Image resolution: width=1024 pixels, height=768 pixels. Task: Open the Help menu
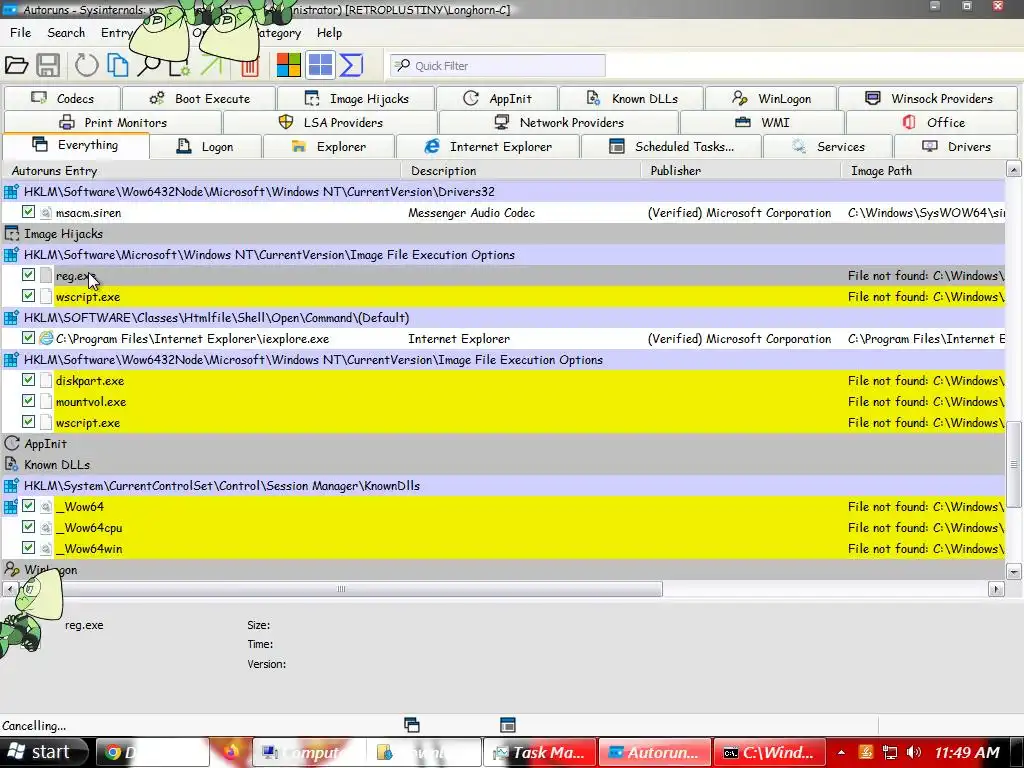[329, 33]
